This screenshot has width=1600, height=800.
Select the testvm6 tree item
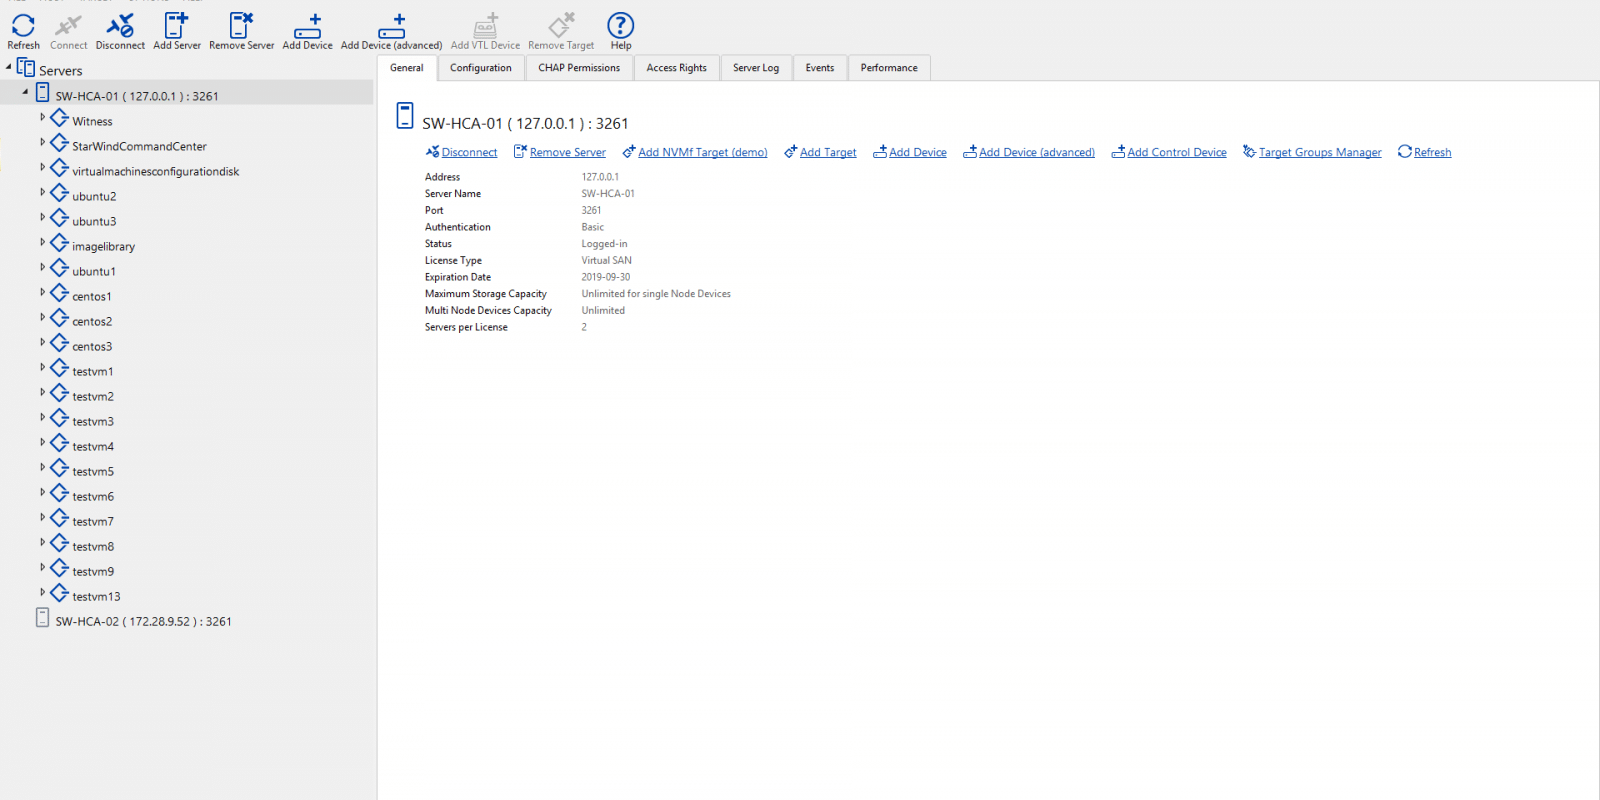(x=93, y=497)
